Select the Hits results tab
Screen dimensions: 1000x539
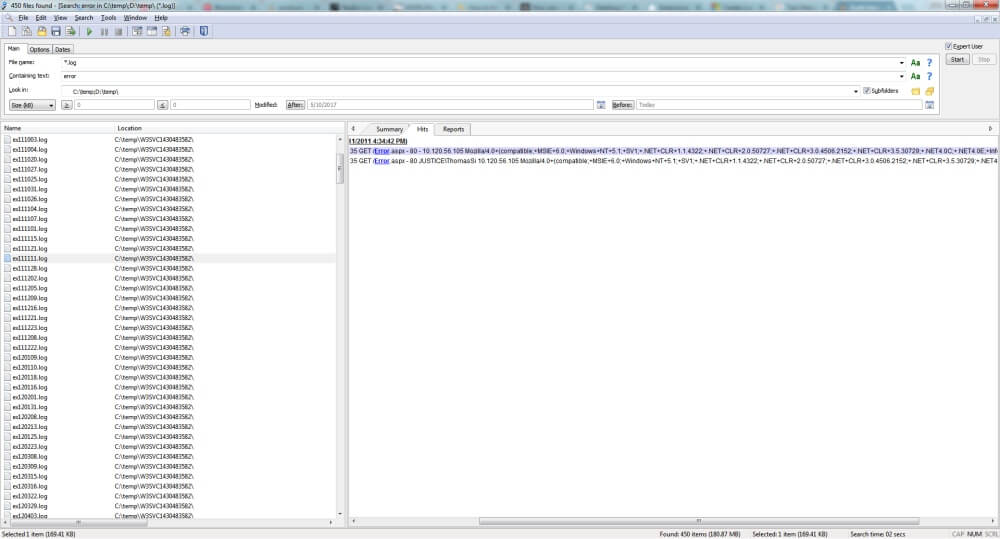(x=422, y=129)
